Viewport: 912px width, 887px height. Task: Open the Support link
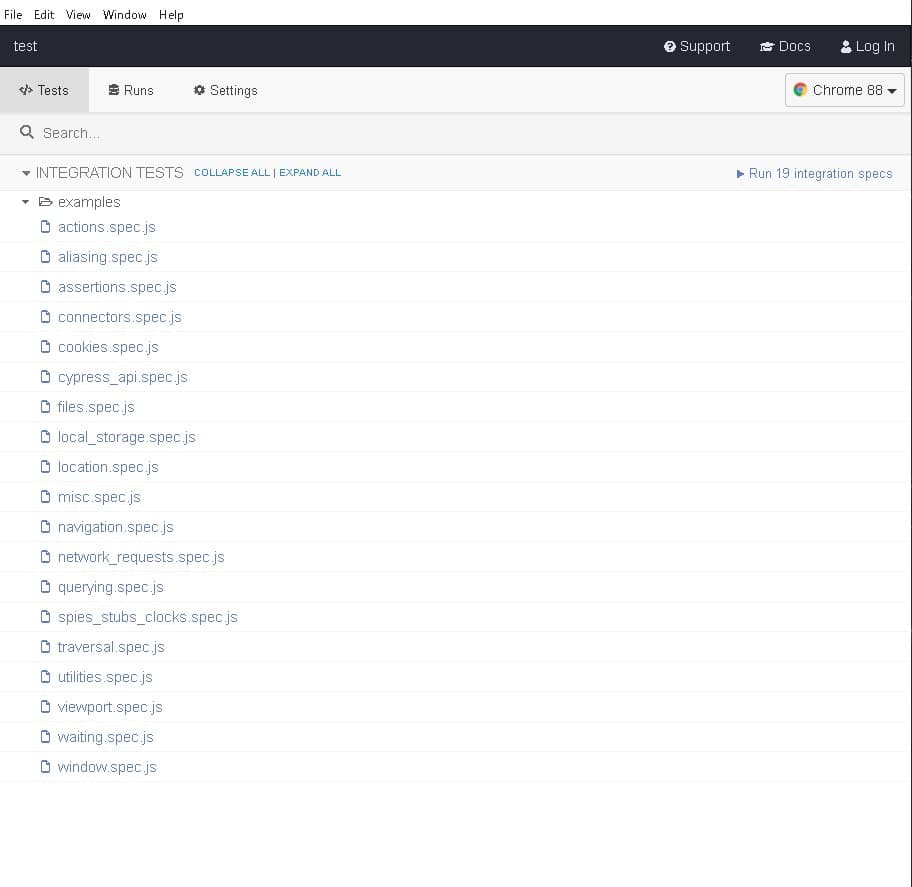coord(697,47)
